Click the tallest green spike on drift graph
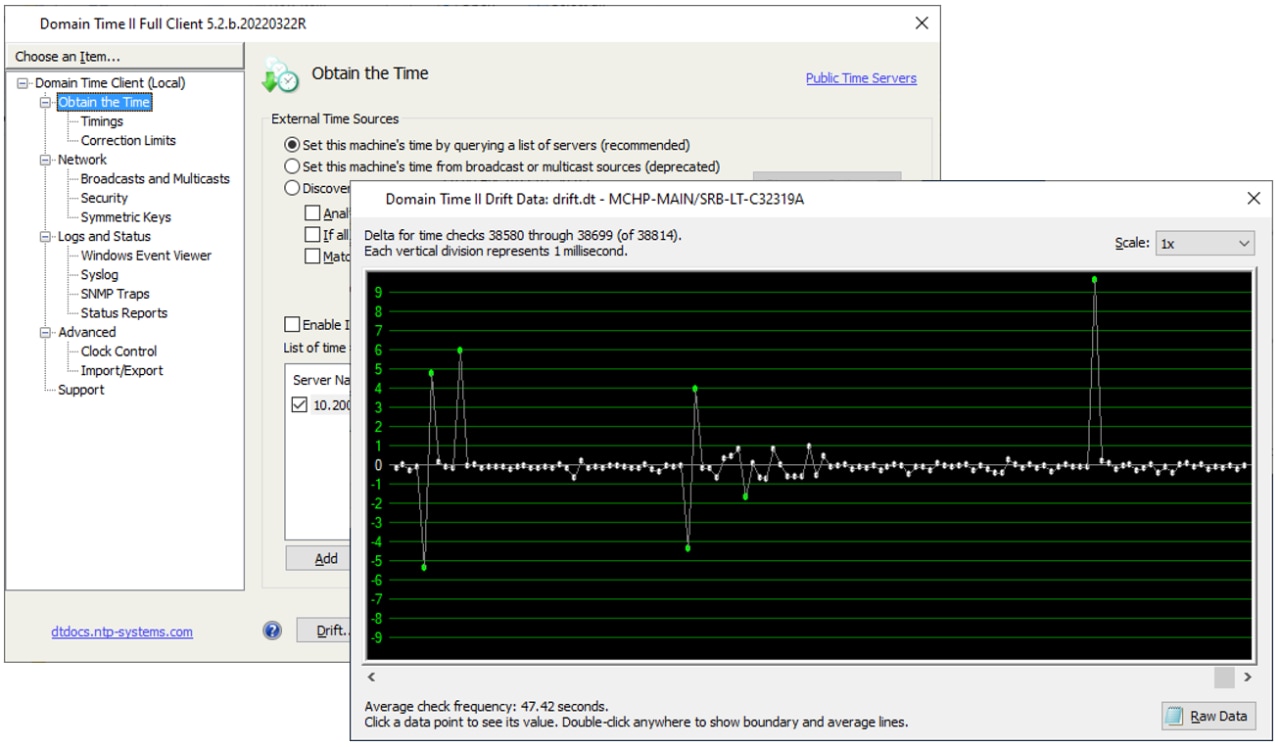Viewport: 1280px width, 747px height. pos(1096,281)
